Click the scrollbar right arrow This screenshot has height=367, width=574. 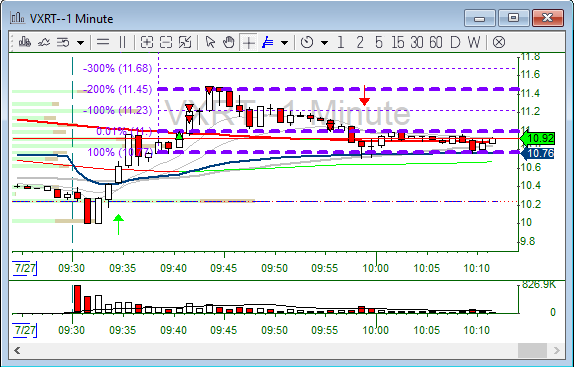point(557,351)
